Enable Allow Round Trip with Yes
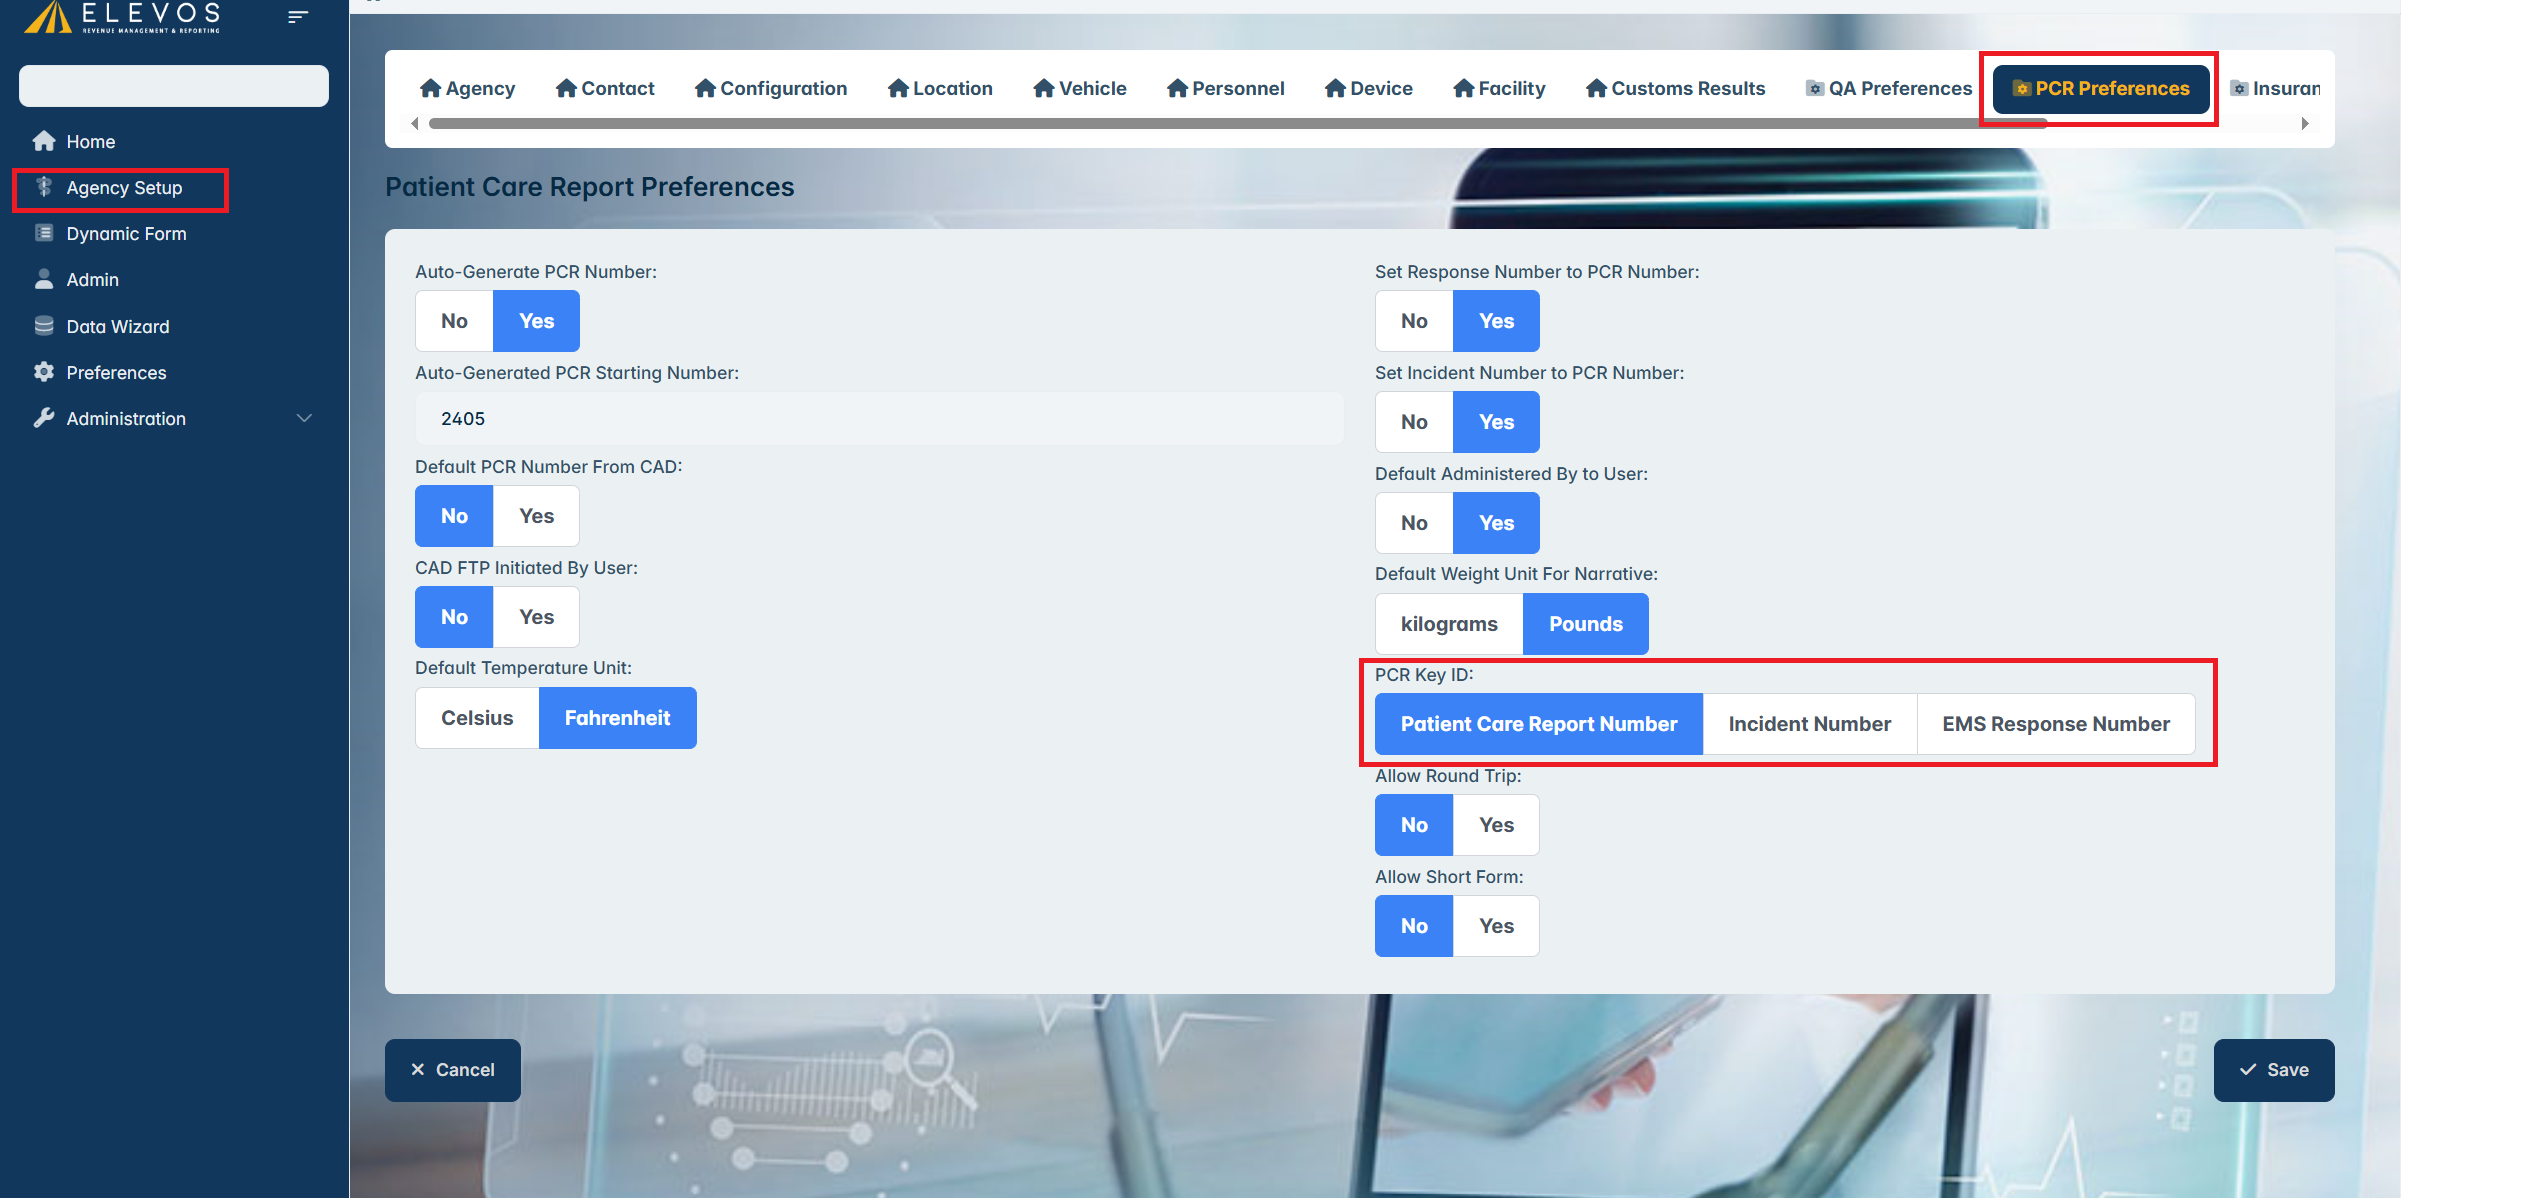Viewport: 2542px width, 1198px height. point(1496,825)
